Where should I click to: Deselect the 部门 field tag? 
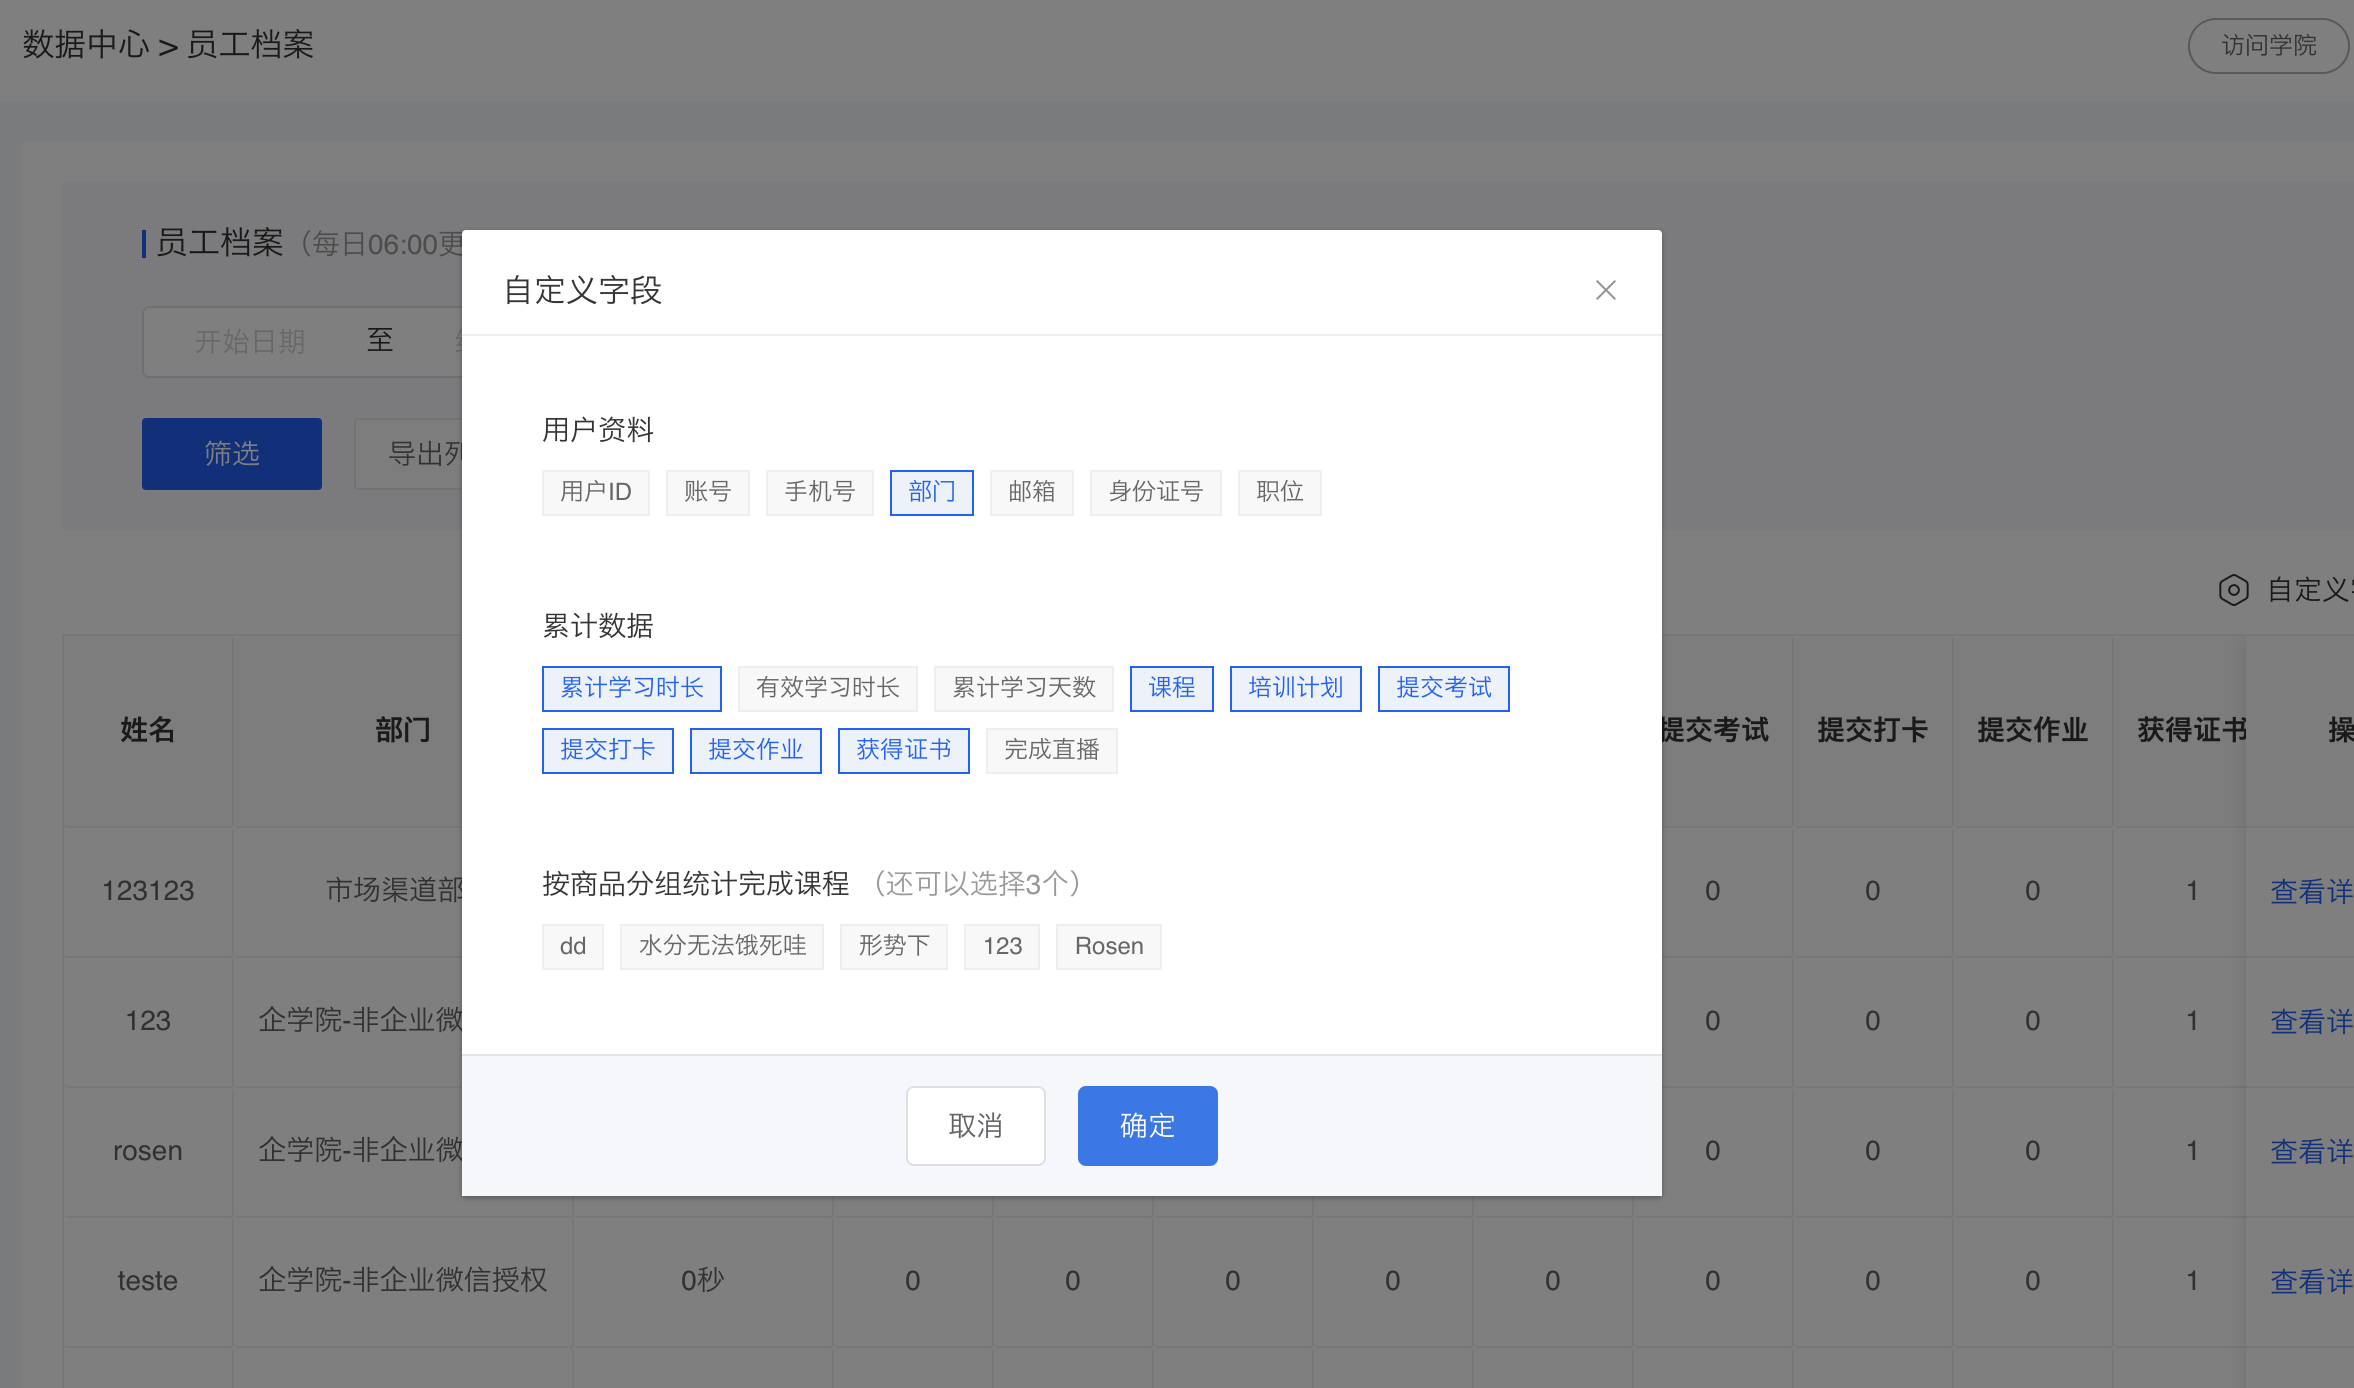click(931, 492)
